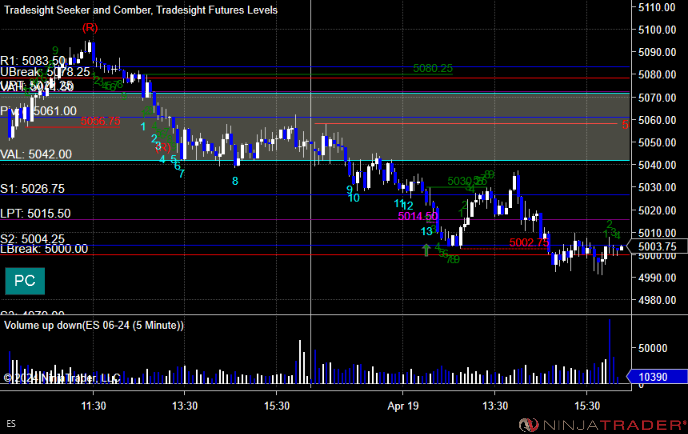Click the cyan countdown number 13
This screenshot has height=434, width=688.
click(x=426, y=231)
